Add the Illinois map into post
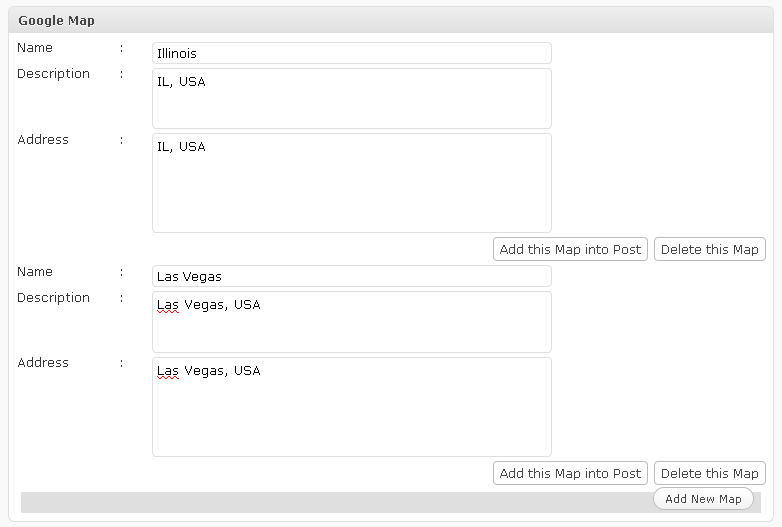The image size is (782, 527). click(x=570, y=249)
